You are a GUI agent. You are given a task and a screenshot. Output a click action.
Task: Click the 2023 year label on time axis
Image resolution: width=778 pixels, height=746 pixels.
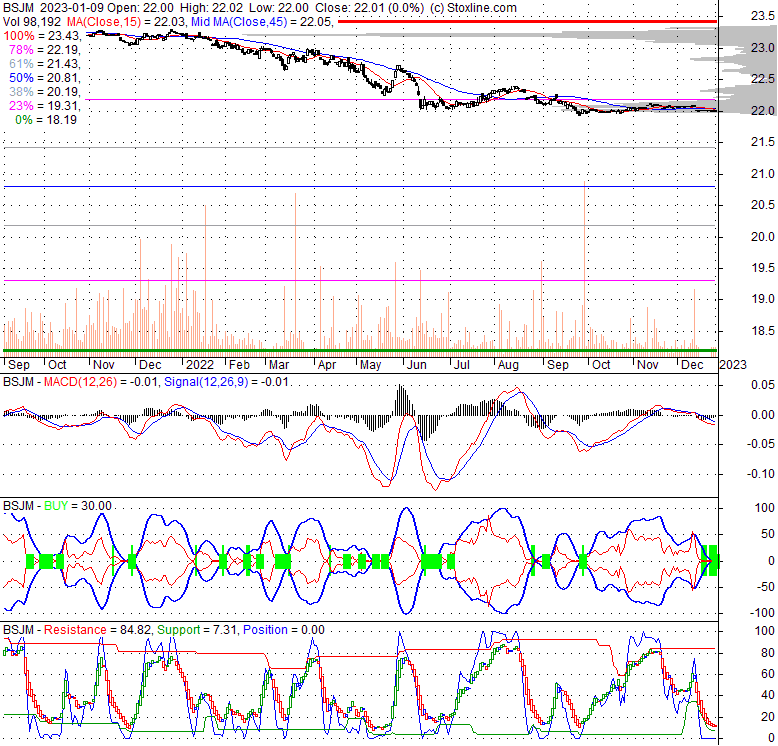click(733, 365)
